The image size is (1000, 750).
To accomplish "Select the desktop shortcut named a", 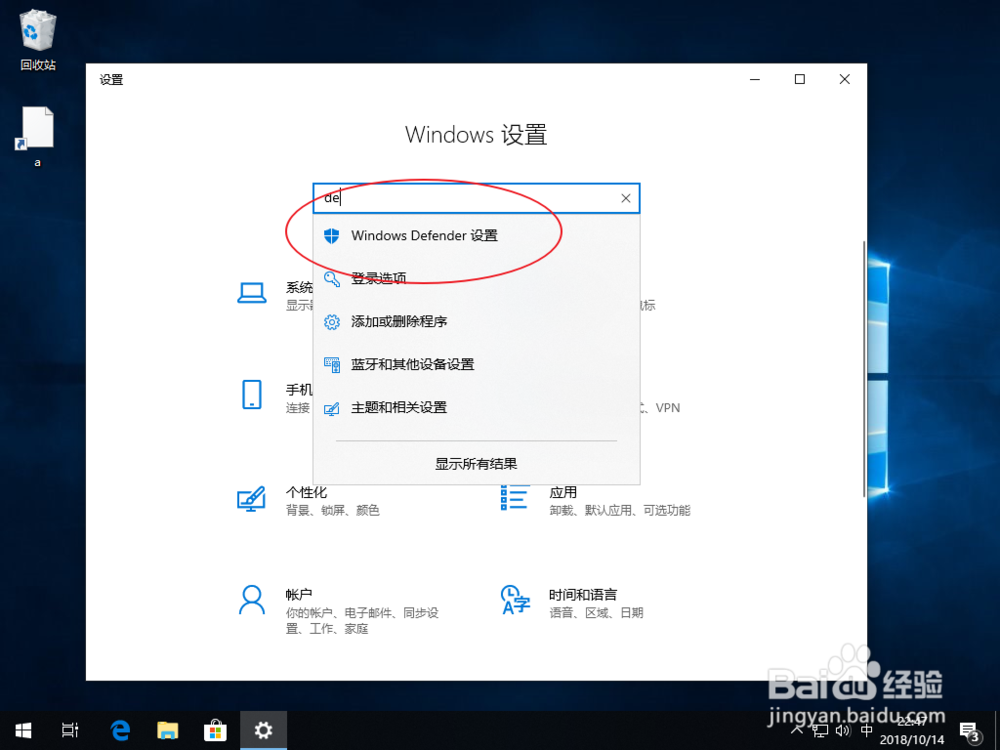I will tap(38, 136).
